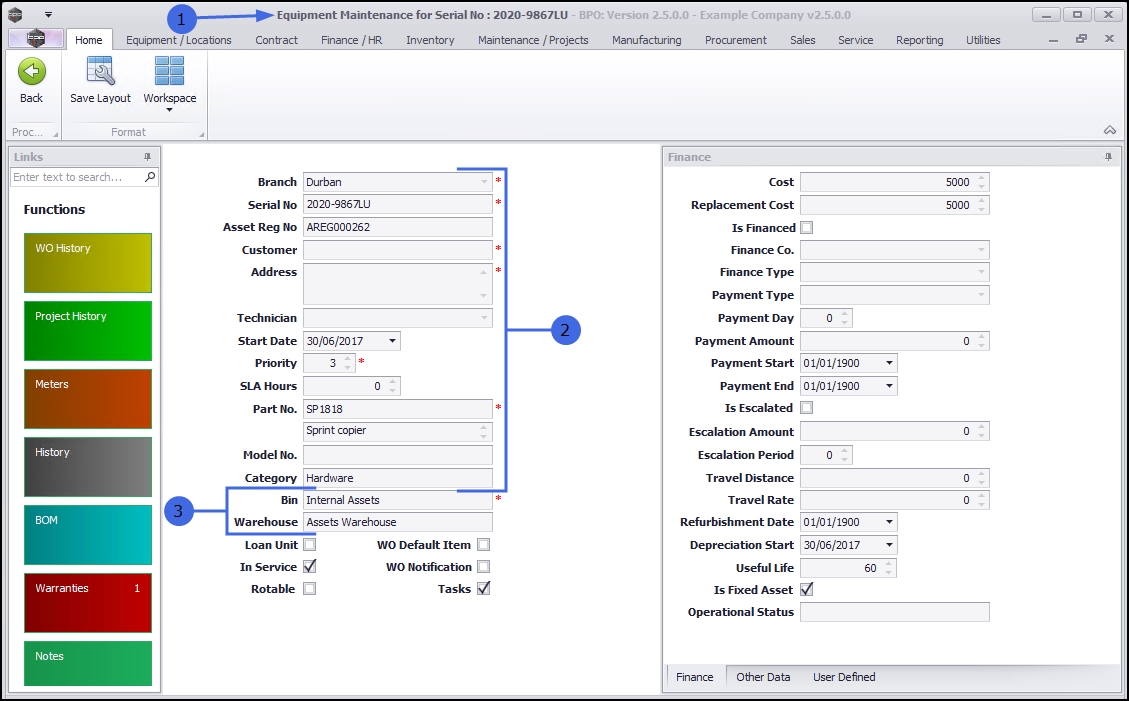Click the Serial No input field
This screenshot has height=701, width=1129.
pyautogui.click(x=397, y=204)
